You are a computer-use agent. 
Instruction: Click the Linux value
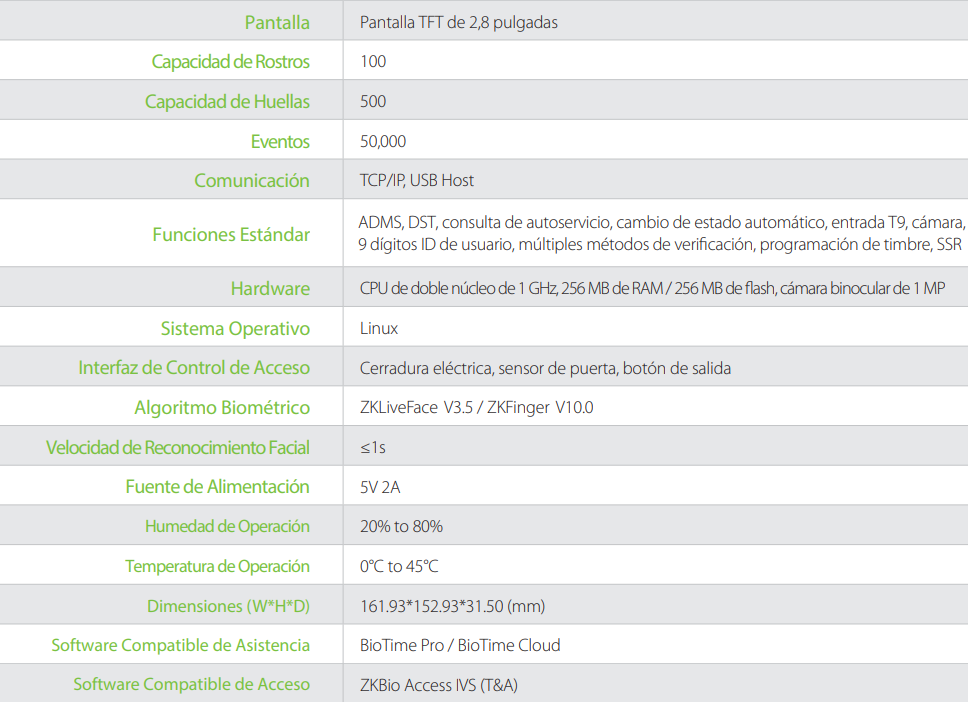point(379,328)
